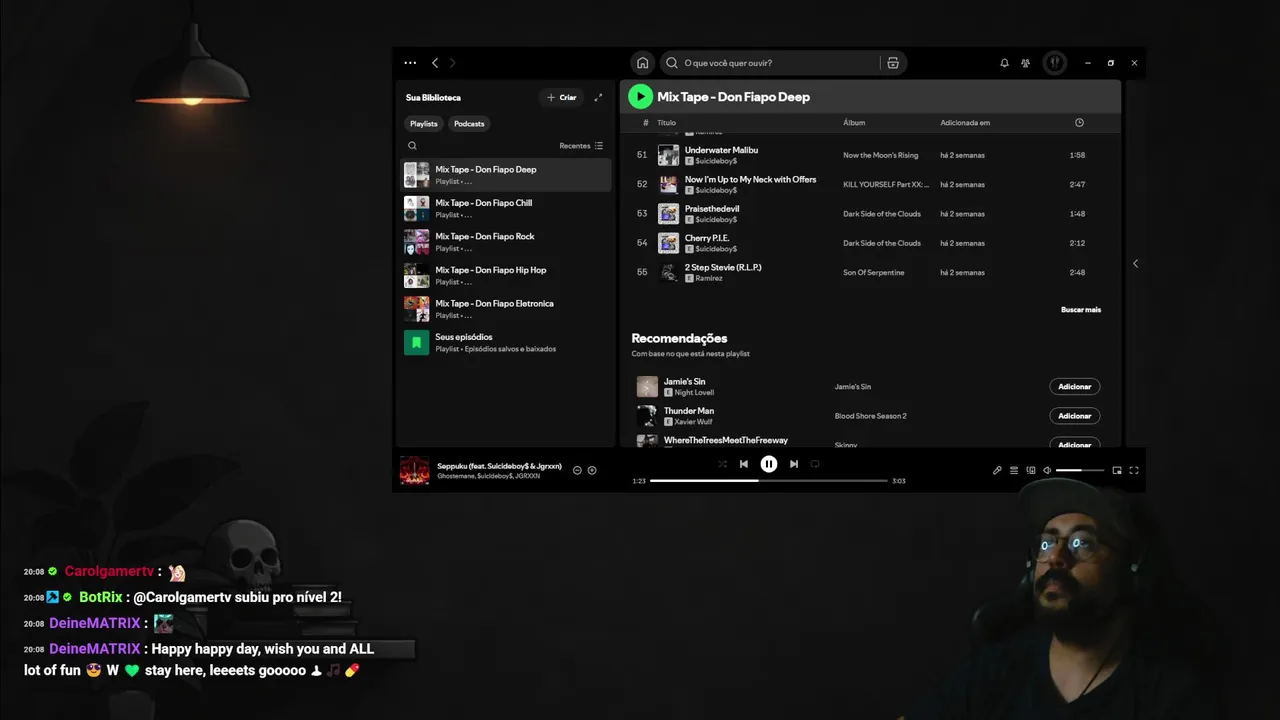The height and width of the screenshot is (720, 1280).
Task: Open connect to a device
Action: pyautogui.click(x=1031, y=470)
